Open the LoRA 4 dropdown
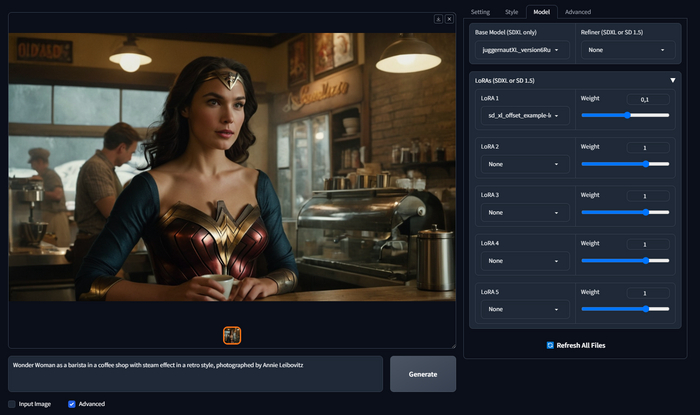700x415 pixels. point(525,261)
